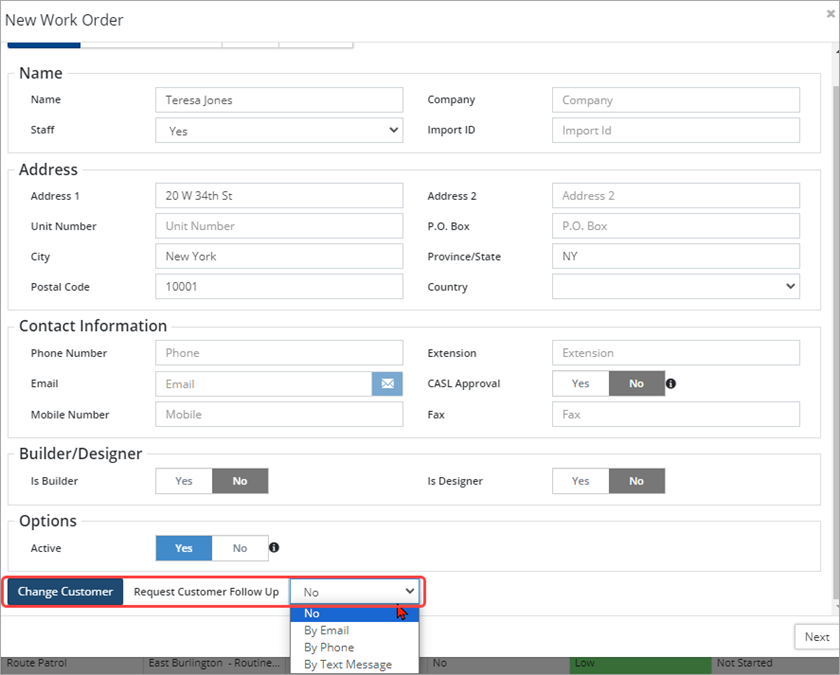
Task: Open the Staff dropdown
Action: point(279,131)
